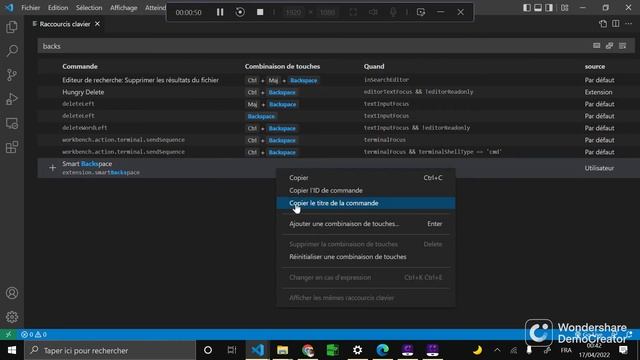Click the taskbar search box
Image resolution: width=640 pixels, height=360 pixels.
pyautogui.click(x=110, y=350)
